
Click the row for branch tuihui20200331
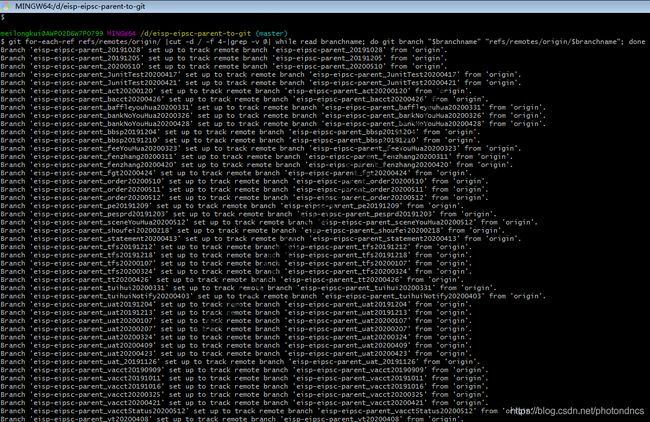[248, 288]
